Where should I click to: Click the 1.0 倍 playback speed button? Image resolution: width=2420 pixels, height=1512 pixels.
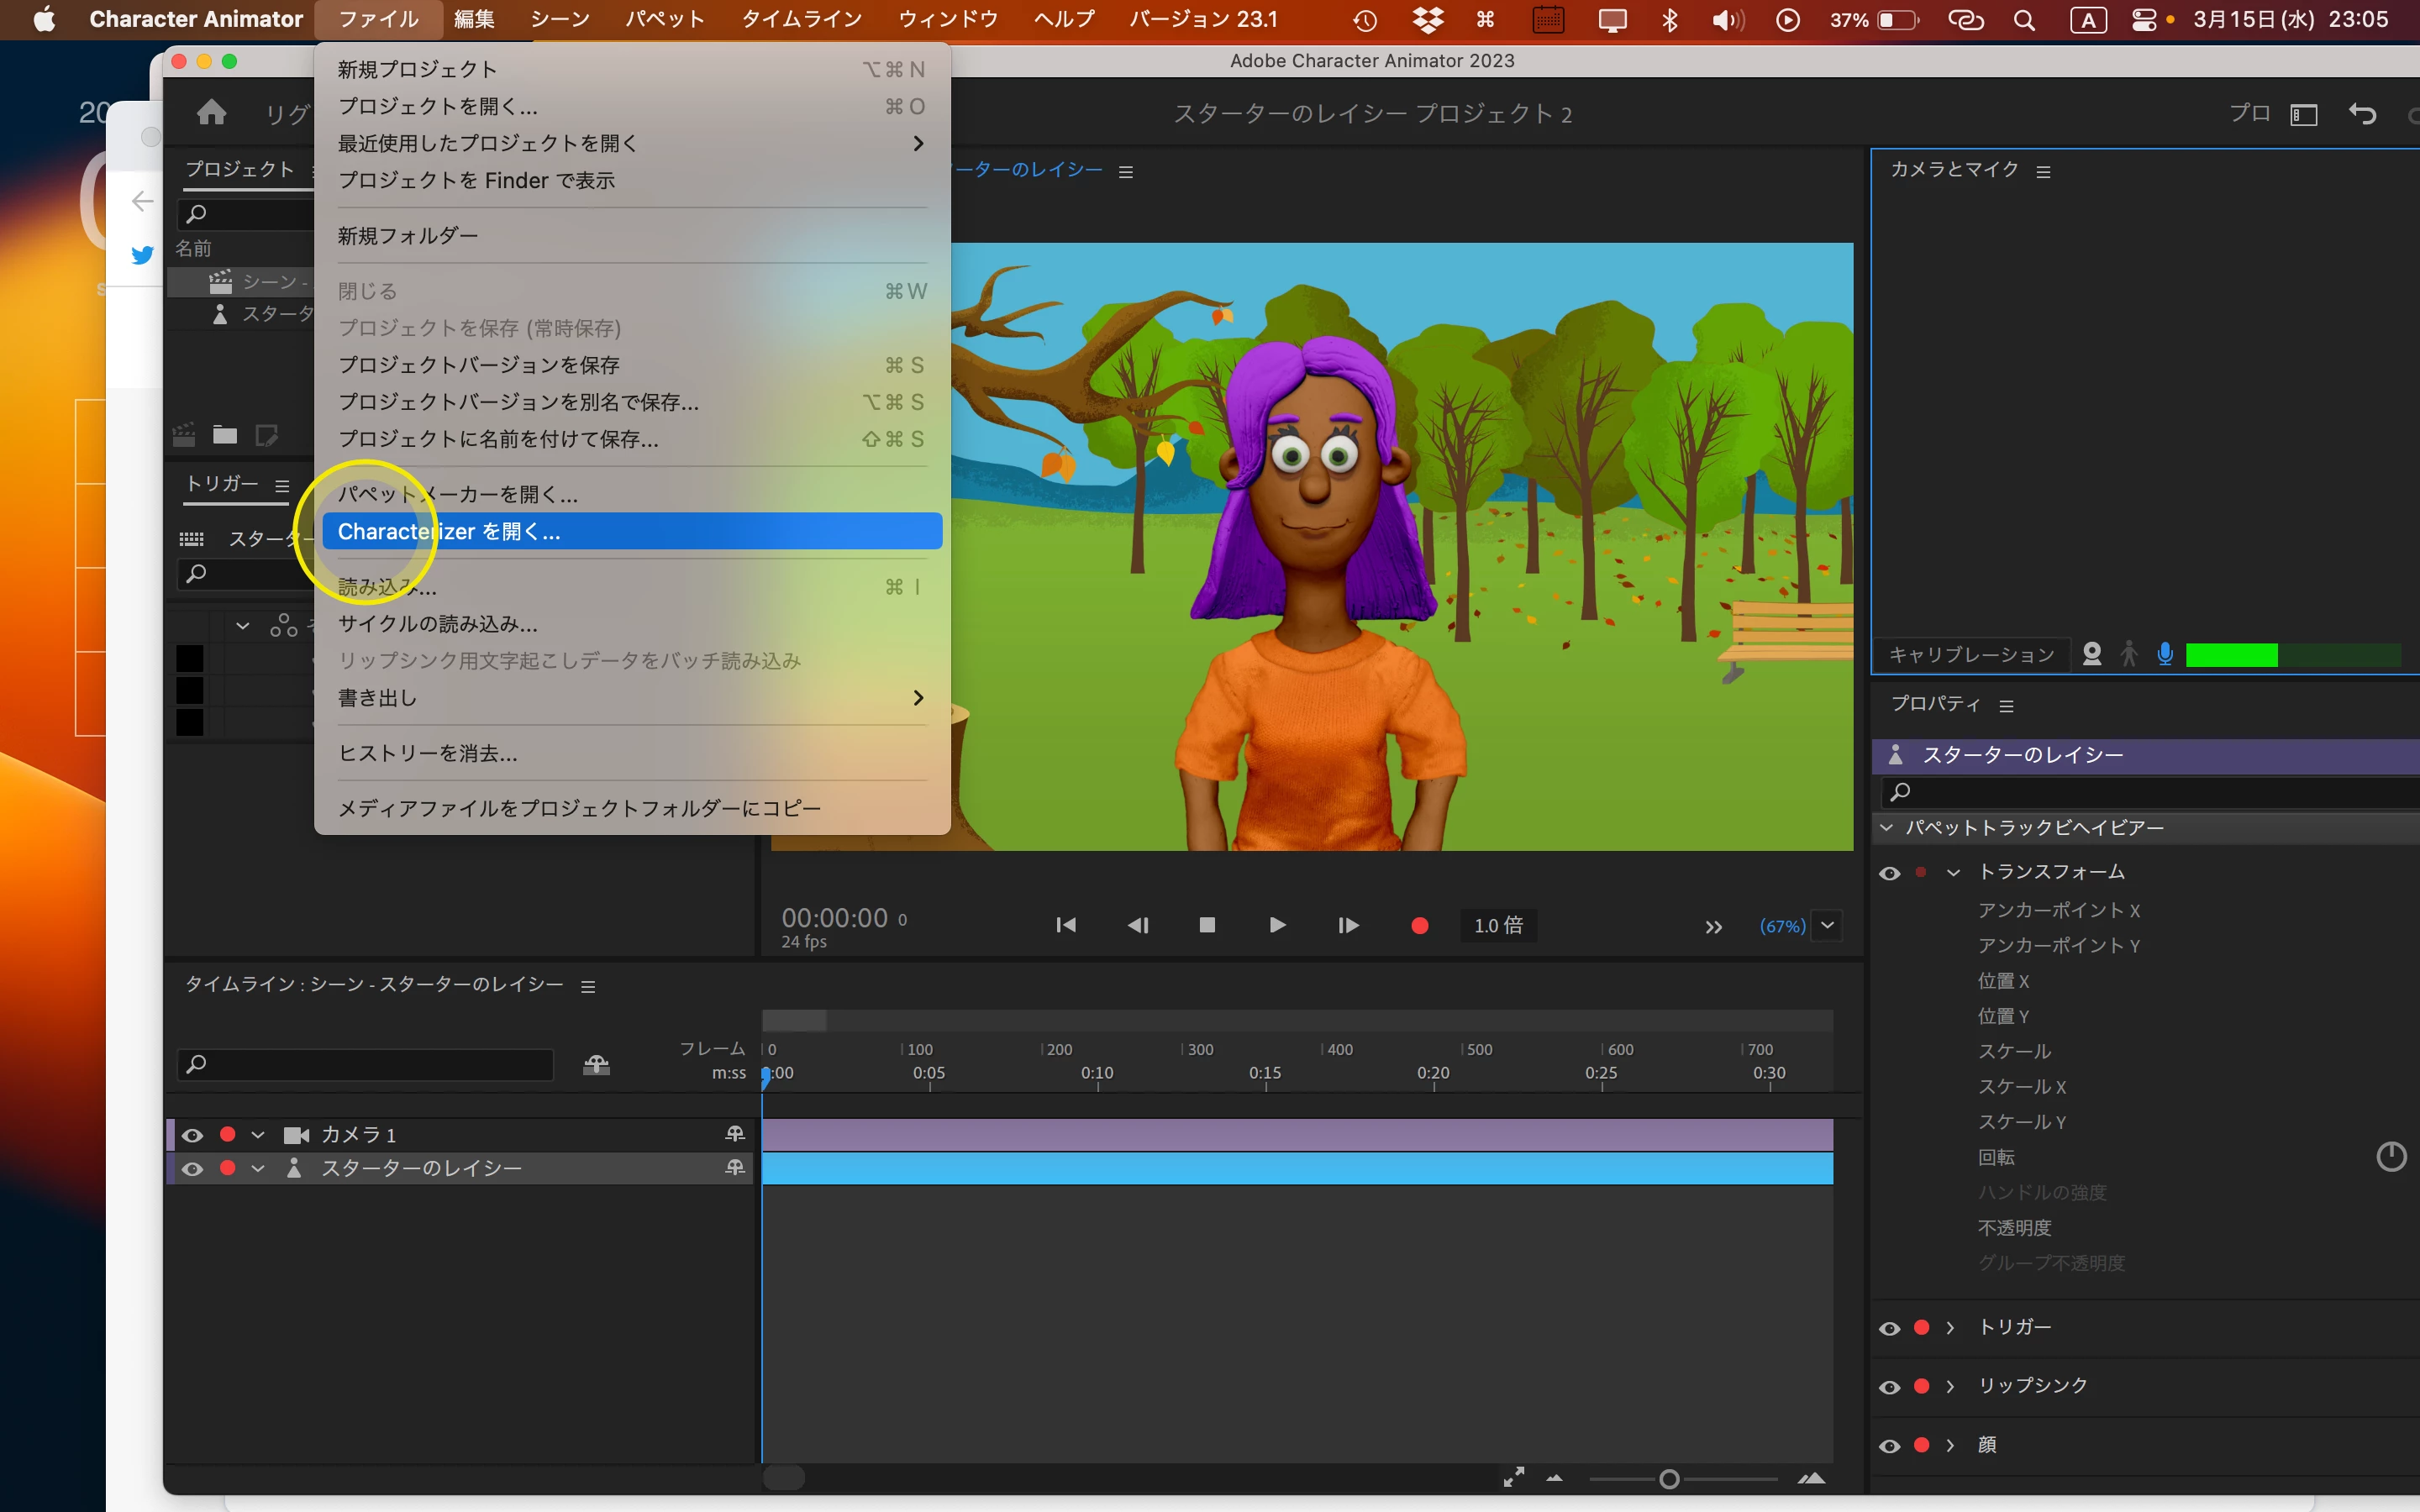coord(1498,925)
